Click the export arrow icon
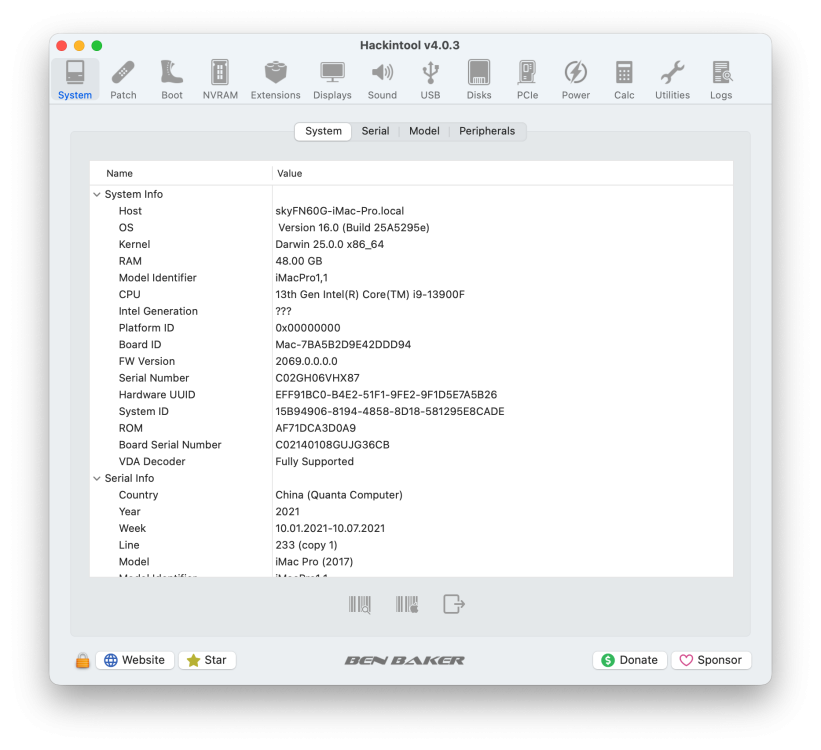Screen dimensions: 821x750 coord(454,604)
